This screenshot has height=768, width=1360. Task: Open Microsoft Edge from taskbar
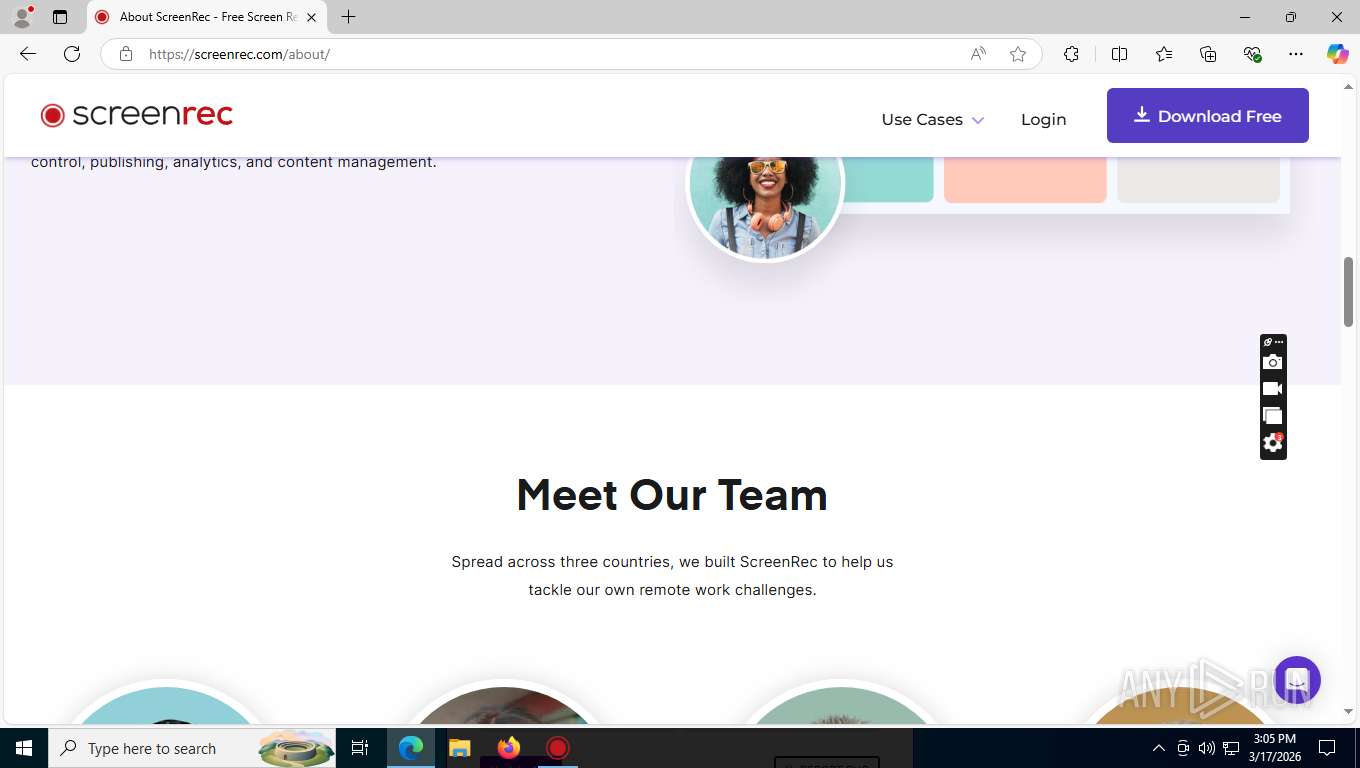click(x=411, y=748)
